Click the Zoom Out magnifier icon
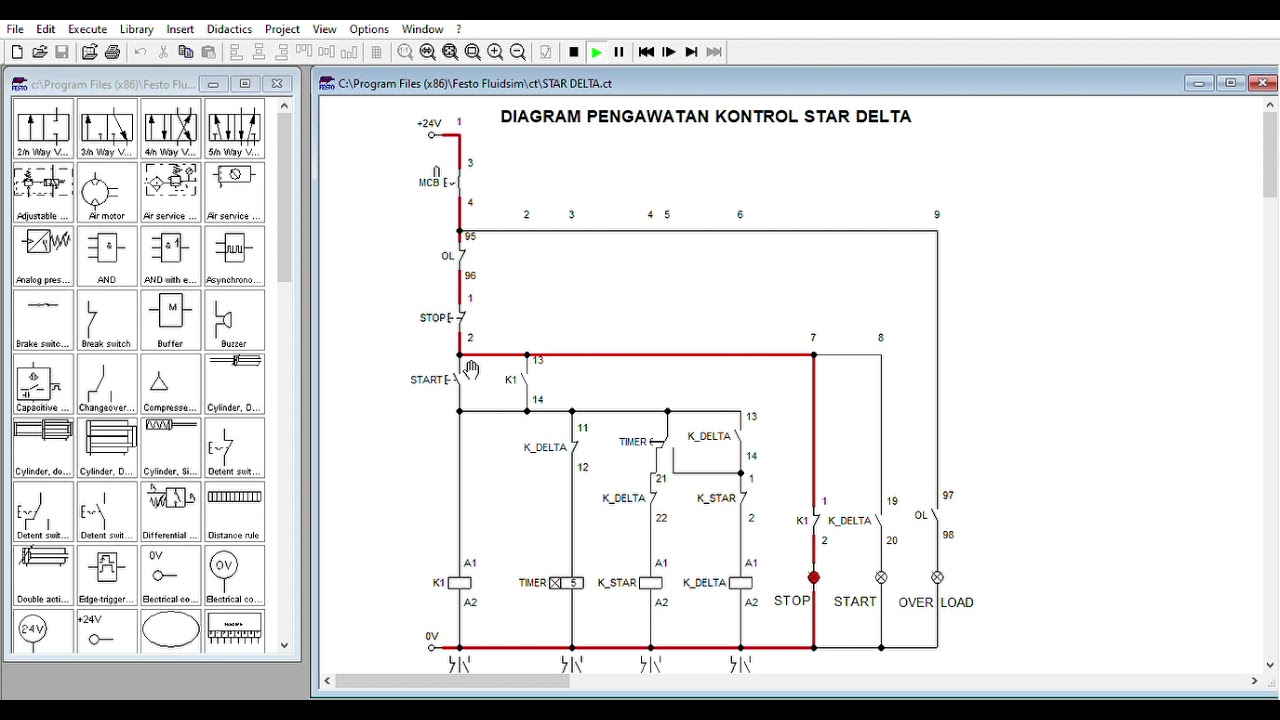The height and width of the screenshot is (720, 1280). (518, 52)
